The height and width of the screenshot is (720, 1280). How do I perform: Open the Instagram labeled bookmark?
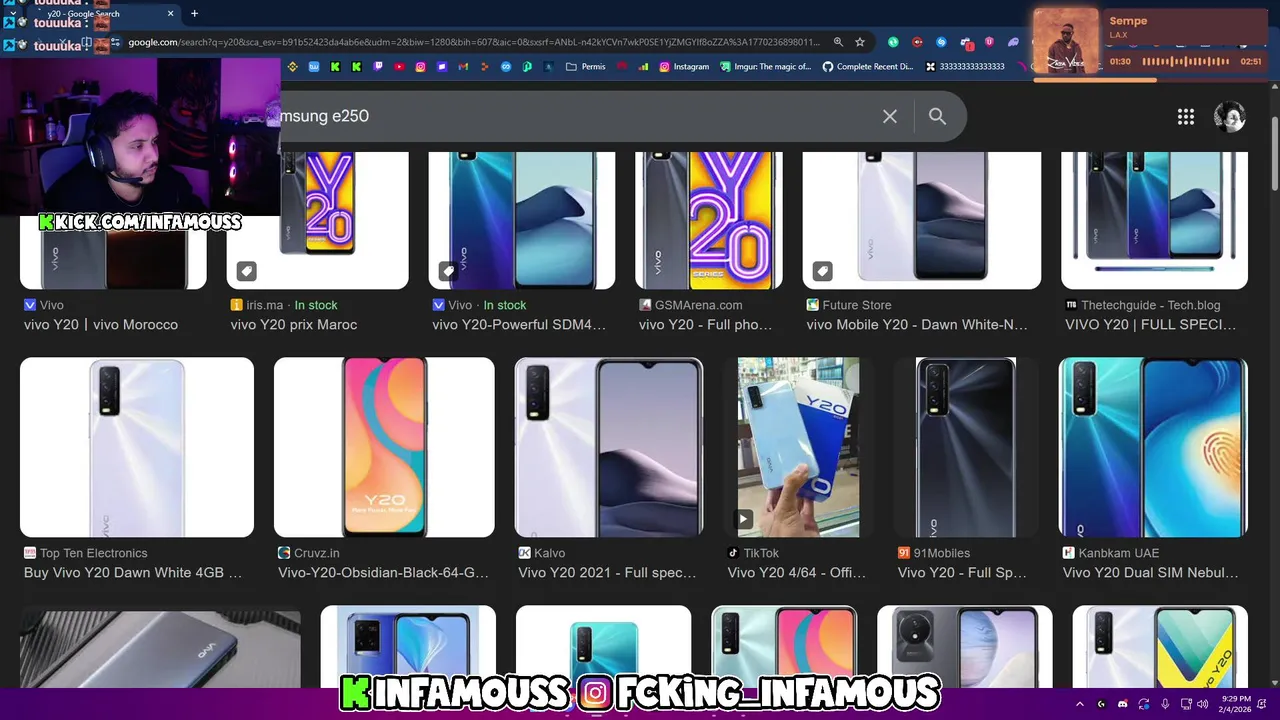[x=684, y=67]
